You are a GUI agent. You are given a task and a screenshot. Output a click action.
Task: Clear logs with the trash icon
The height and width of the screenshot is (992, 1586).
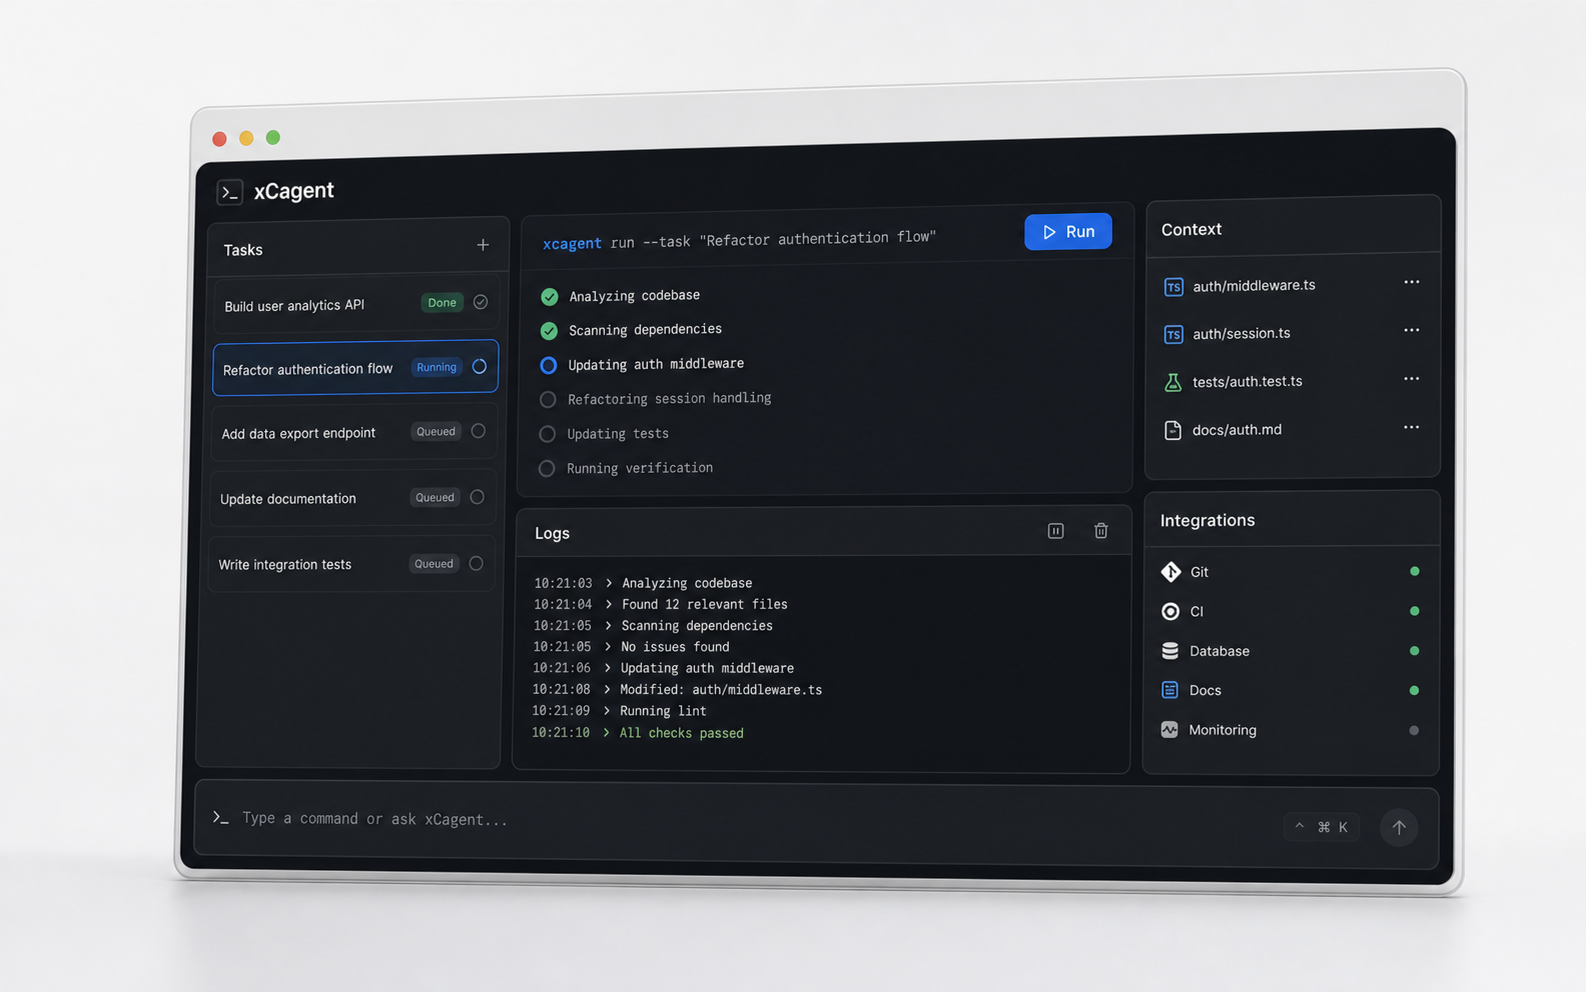[1101, 531]
